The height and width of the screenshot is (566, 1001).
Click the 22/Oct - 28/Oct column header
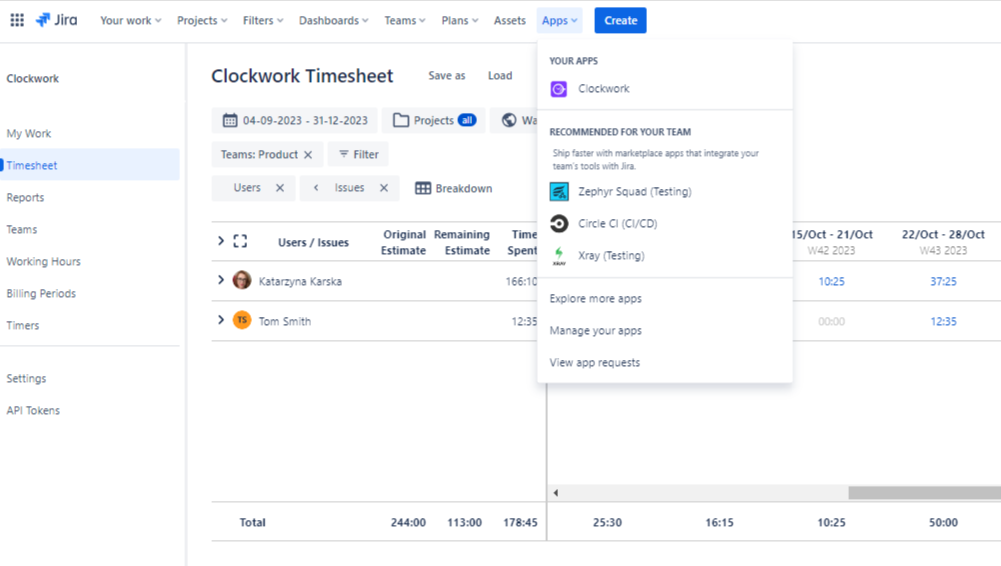(x=943, y=242)
